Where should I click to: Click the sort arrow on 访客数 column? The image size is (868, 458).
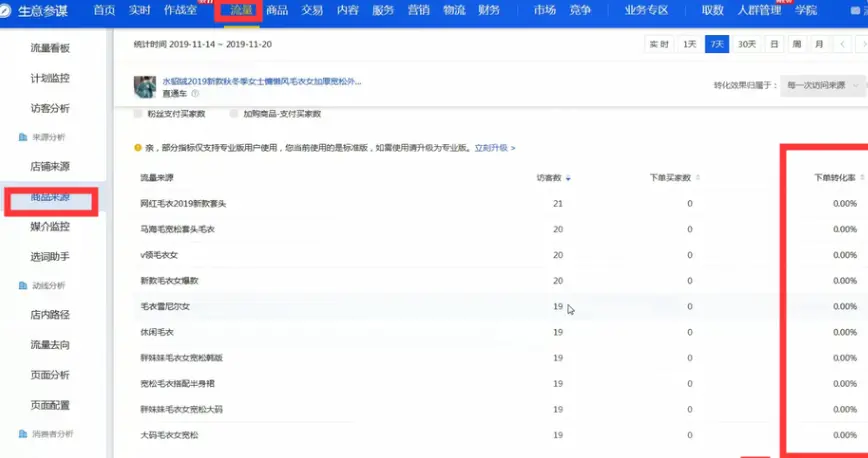pos(568,178)
